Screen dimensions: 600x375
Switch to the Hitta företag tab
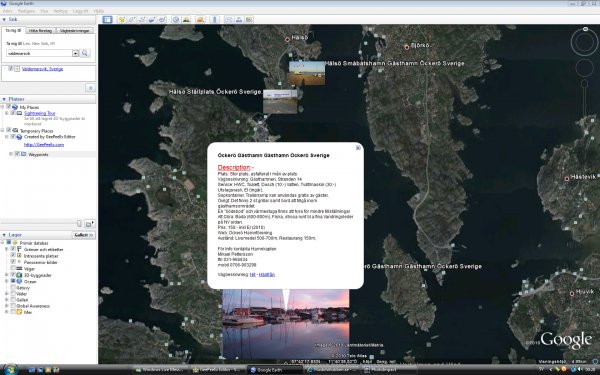(41, 31)
